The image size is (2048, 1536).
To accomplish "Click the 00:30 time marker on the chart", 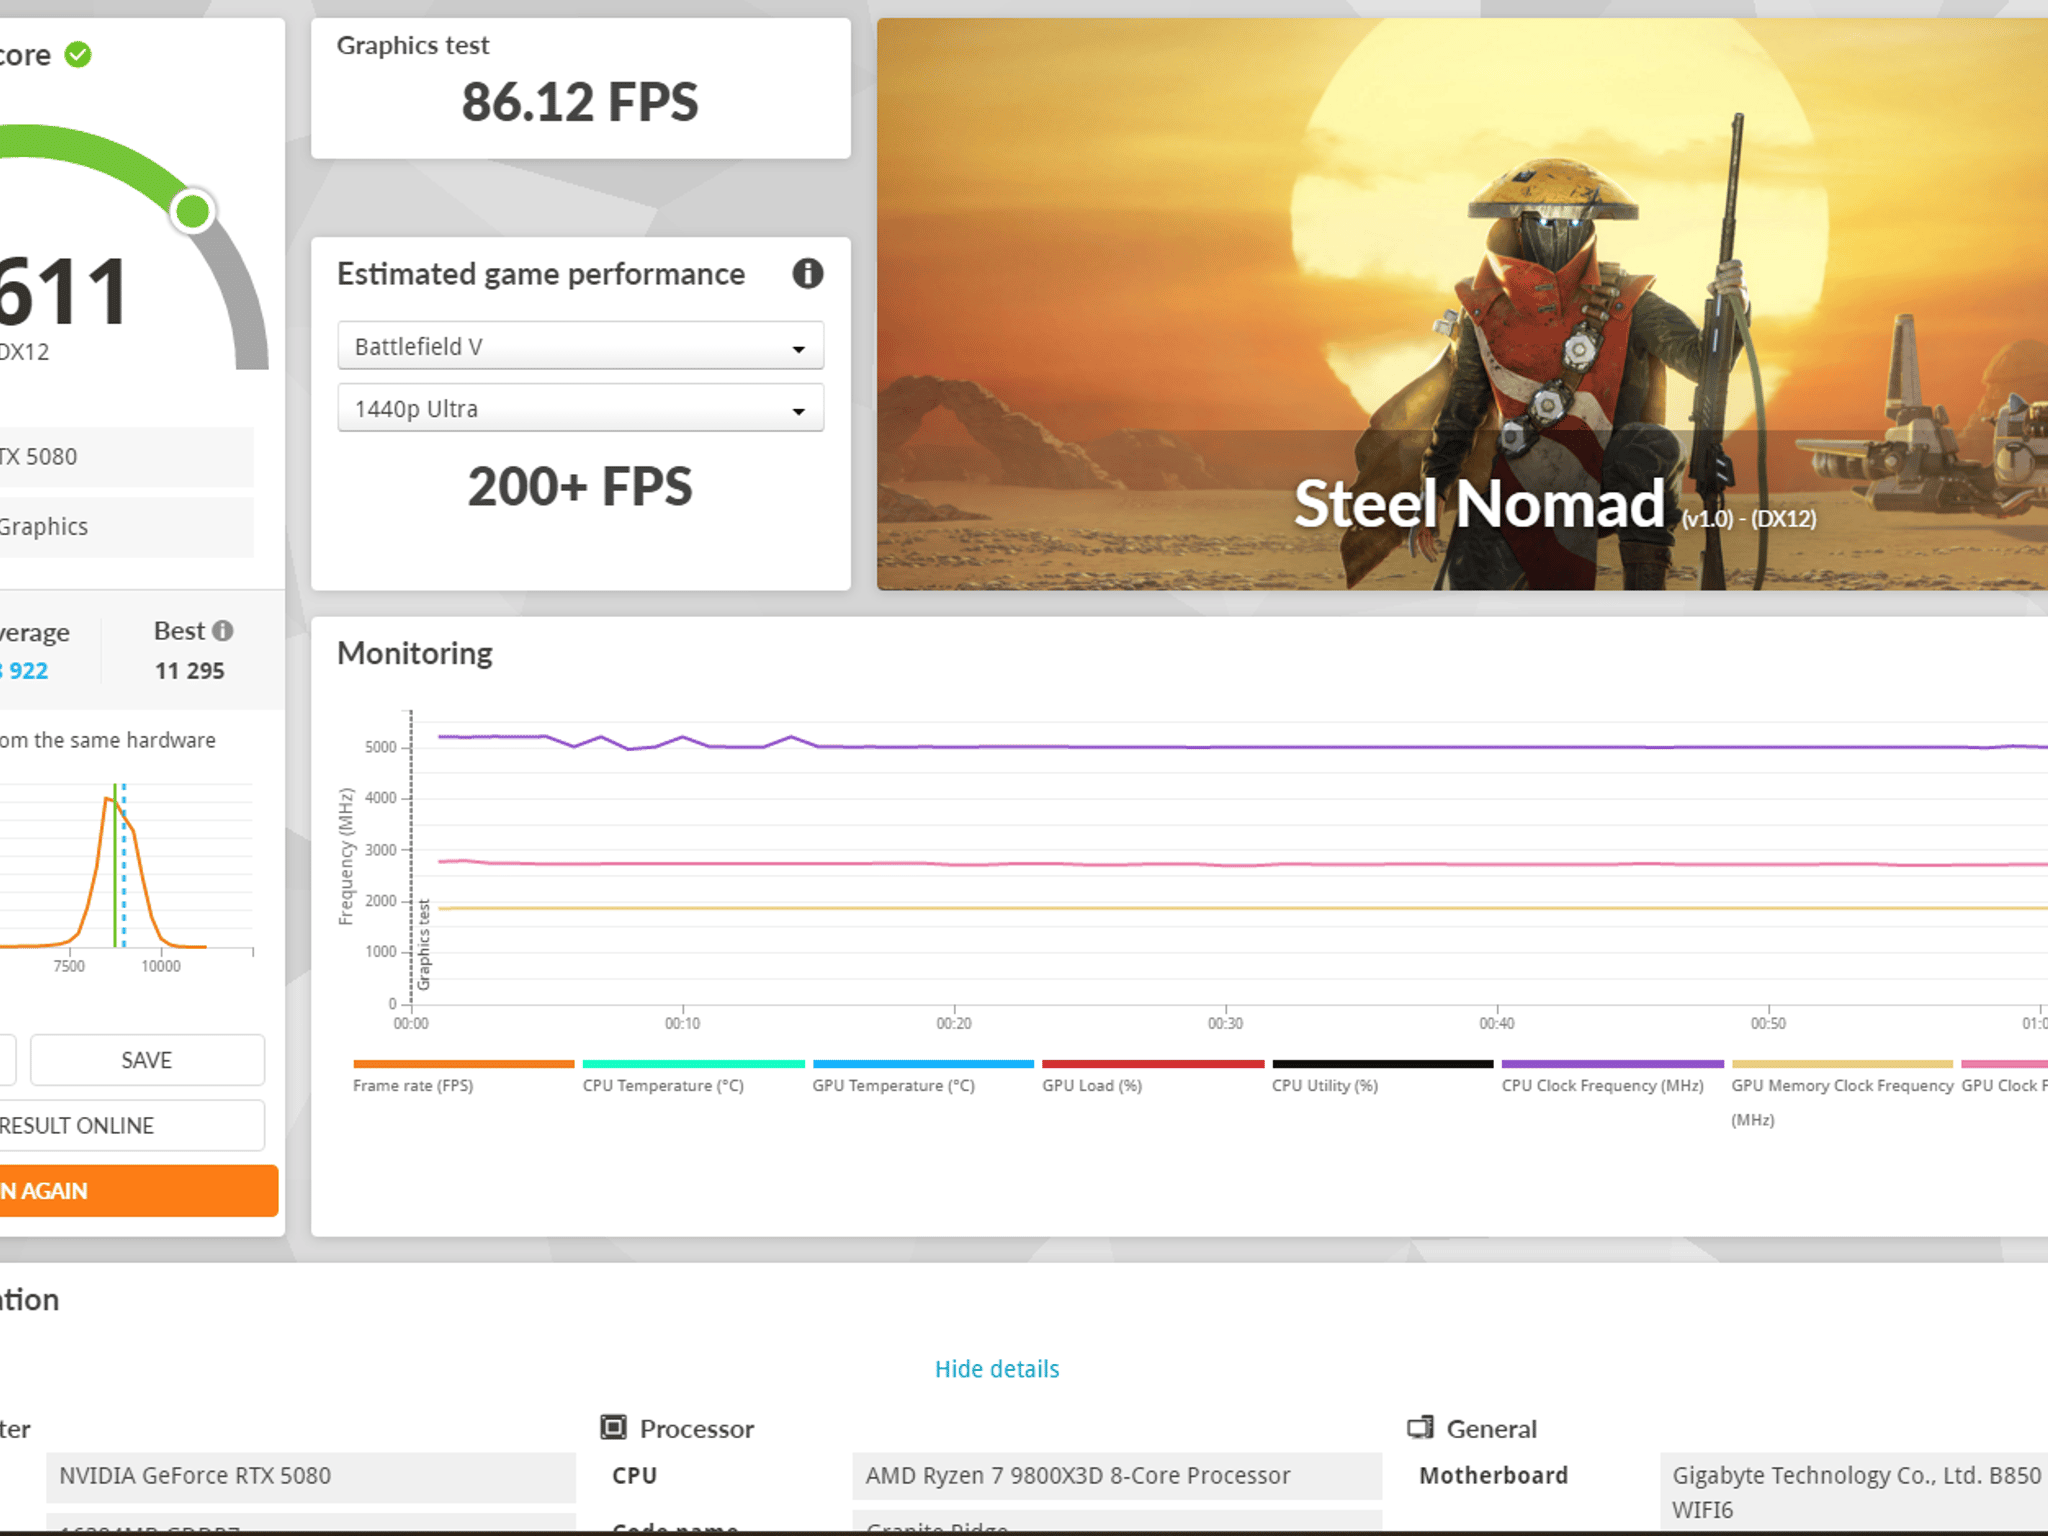I will [x=1225, y=1023].
